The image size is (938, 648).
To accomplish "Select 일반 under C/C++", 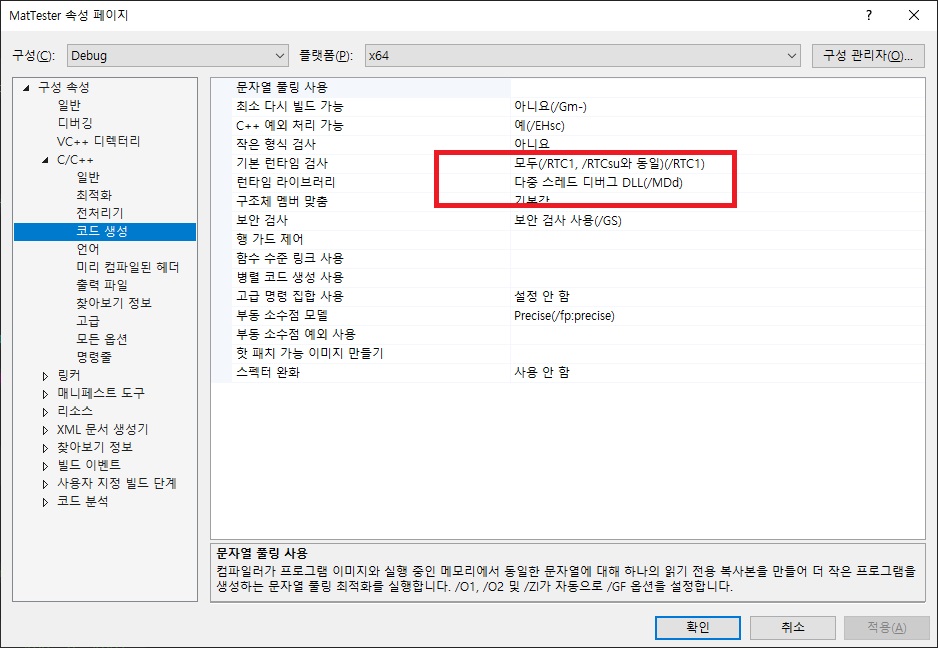I will coord(88,177).
